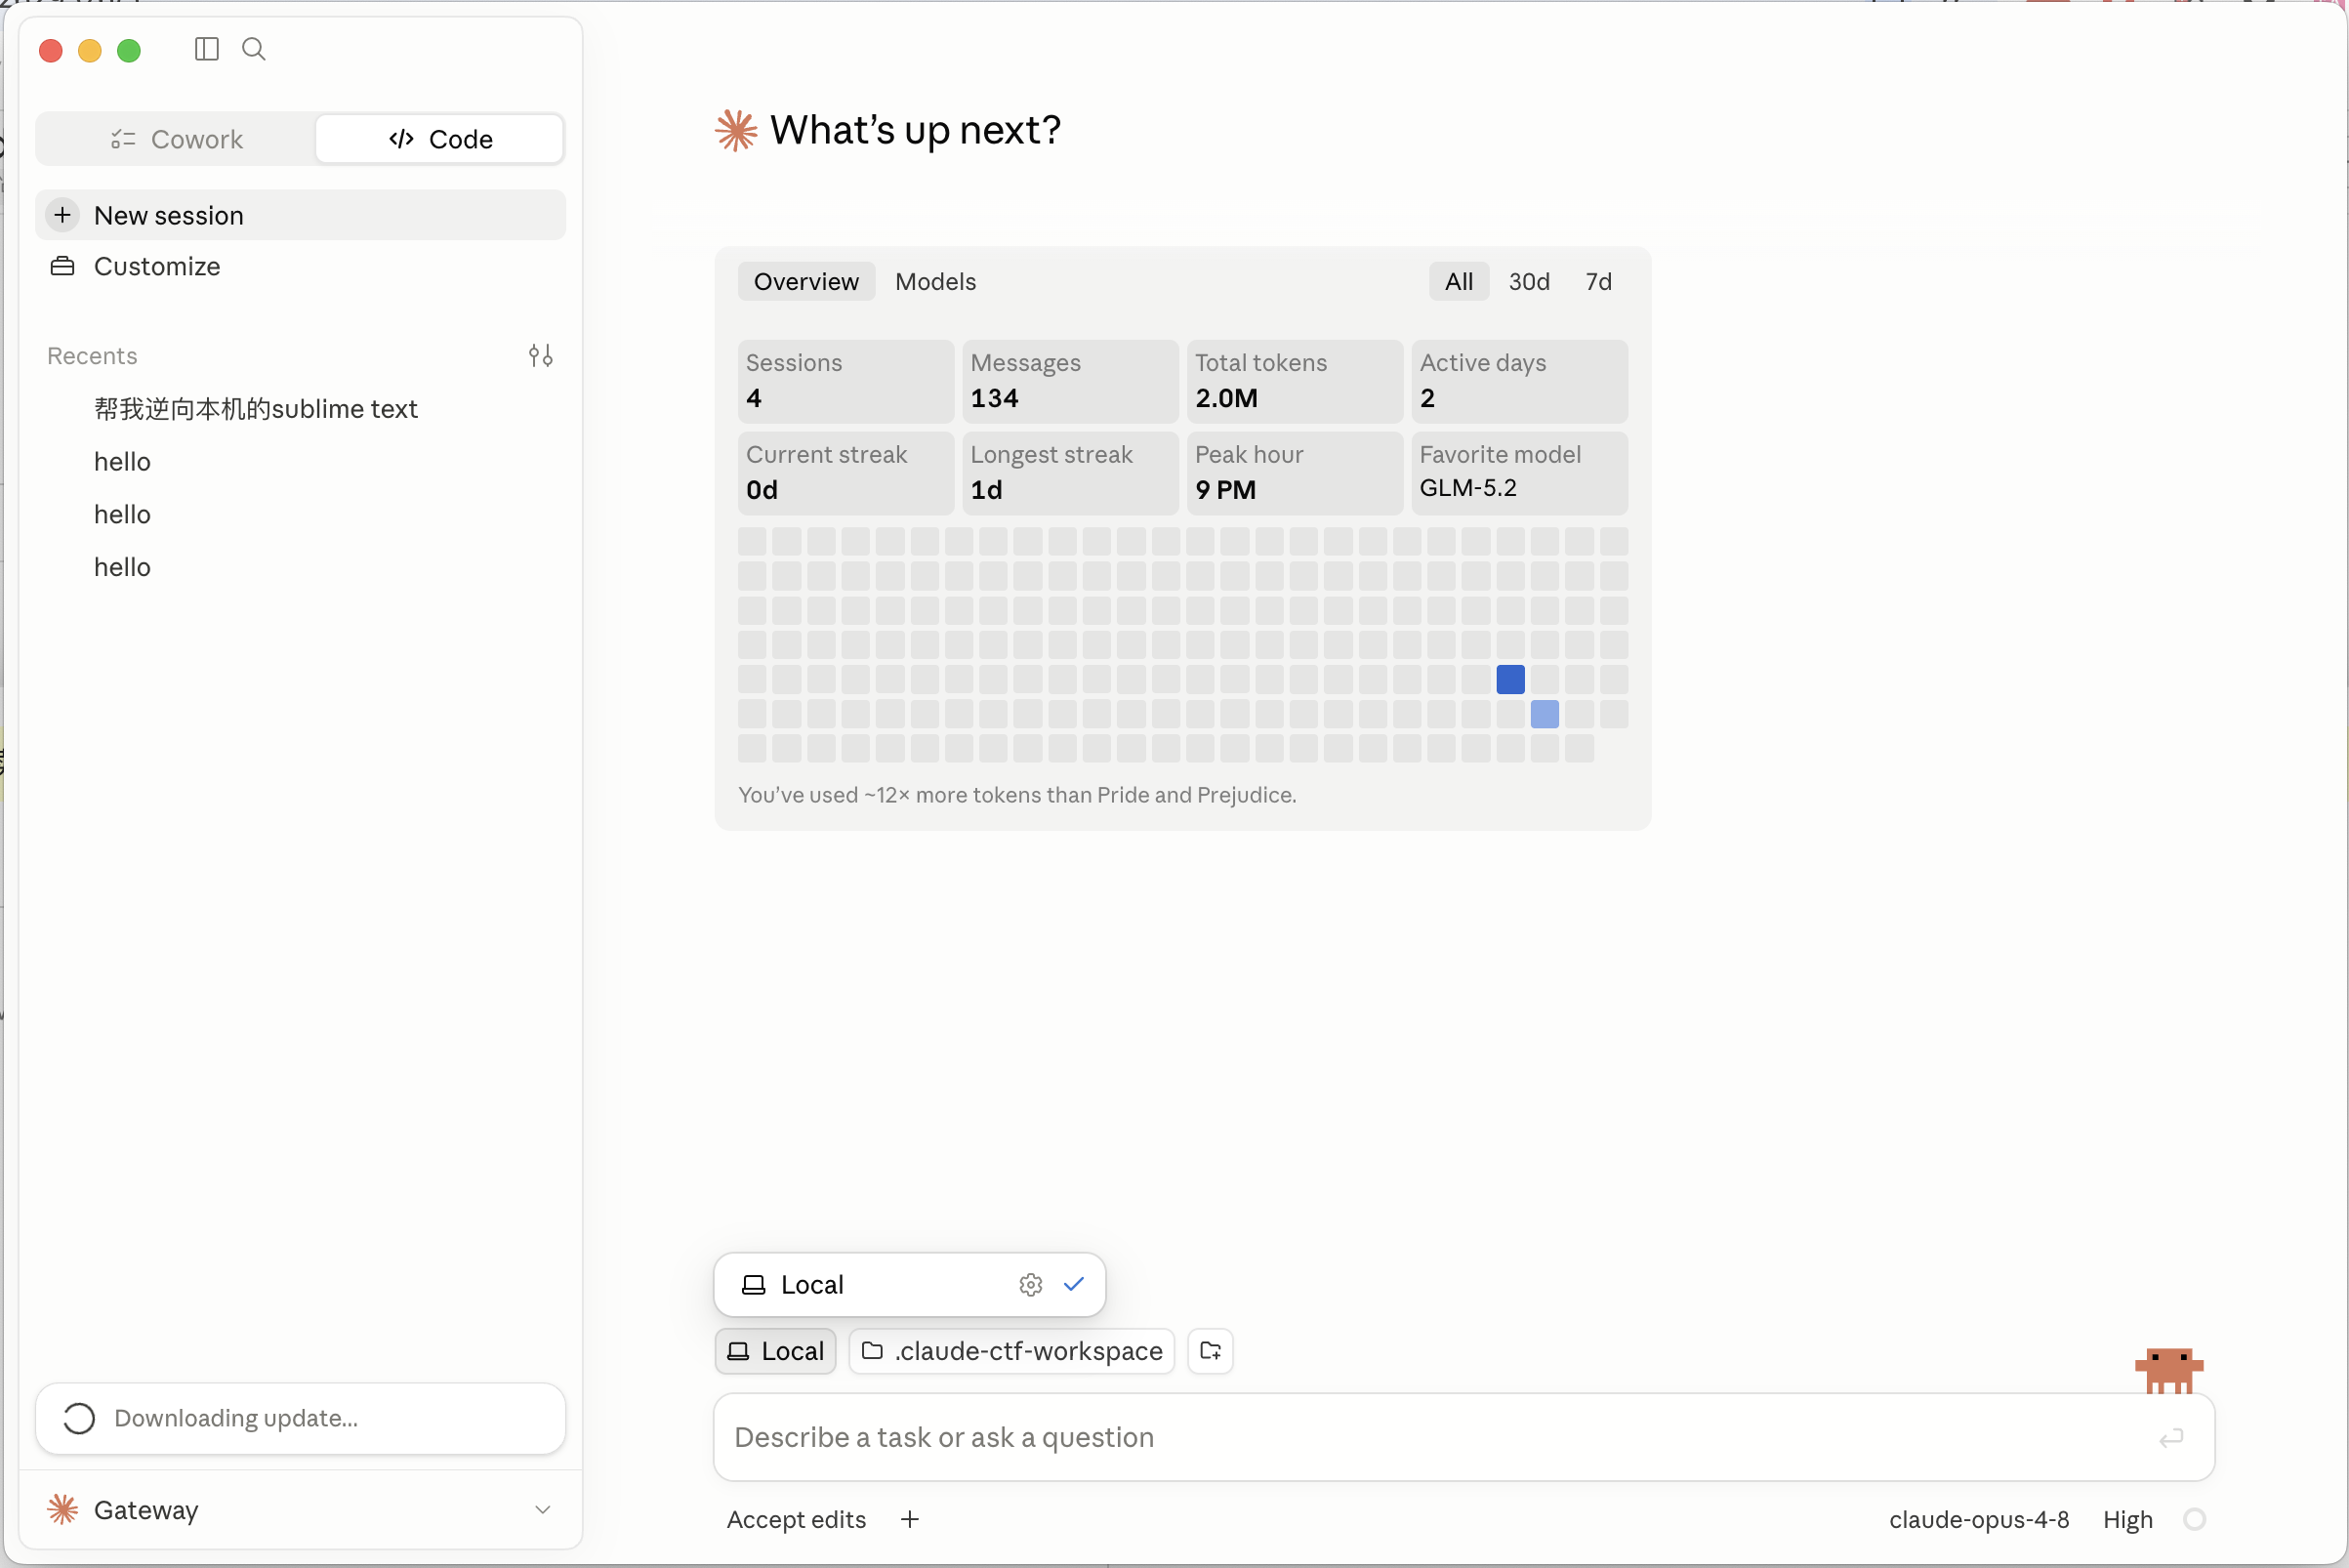
Task: Click the Longest streak 1d card
Action: (1070, 473)
